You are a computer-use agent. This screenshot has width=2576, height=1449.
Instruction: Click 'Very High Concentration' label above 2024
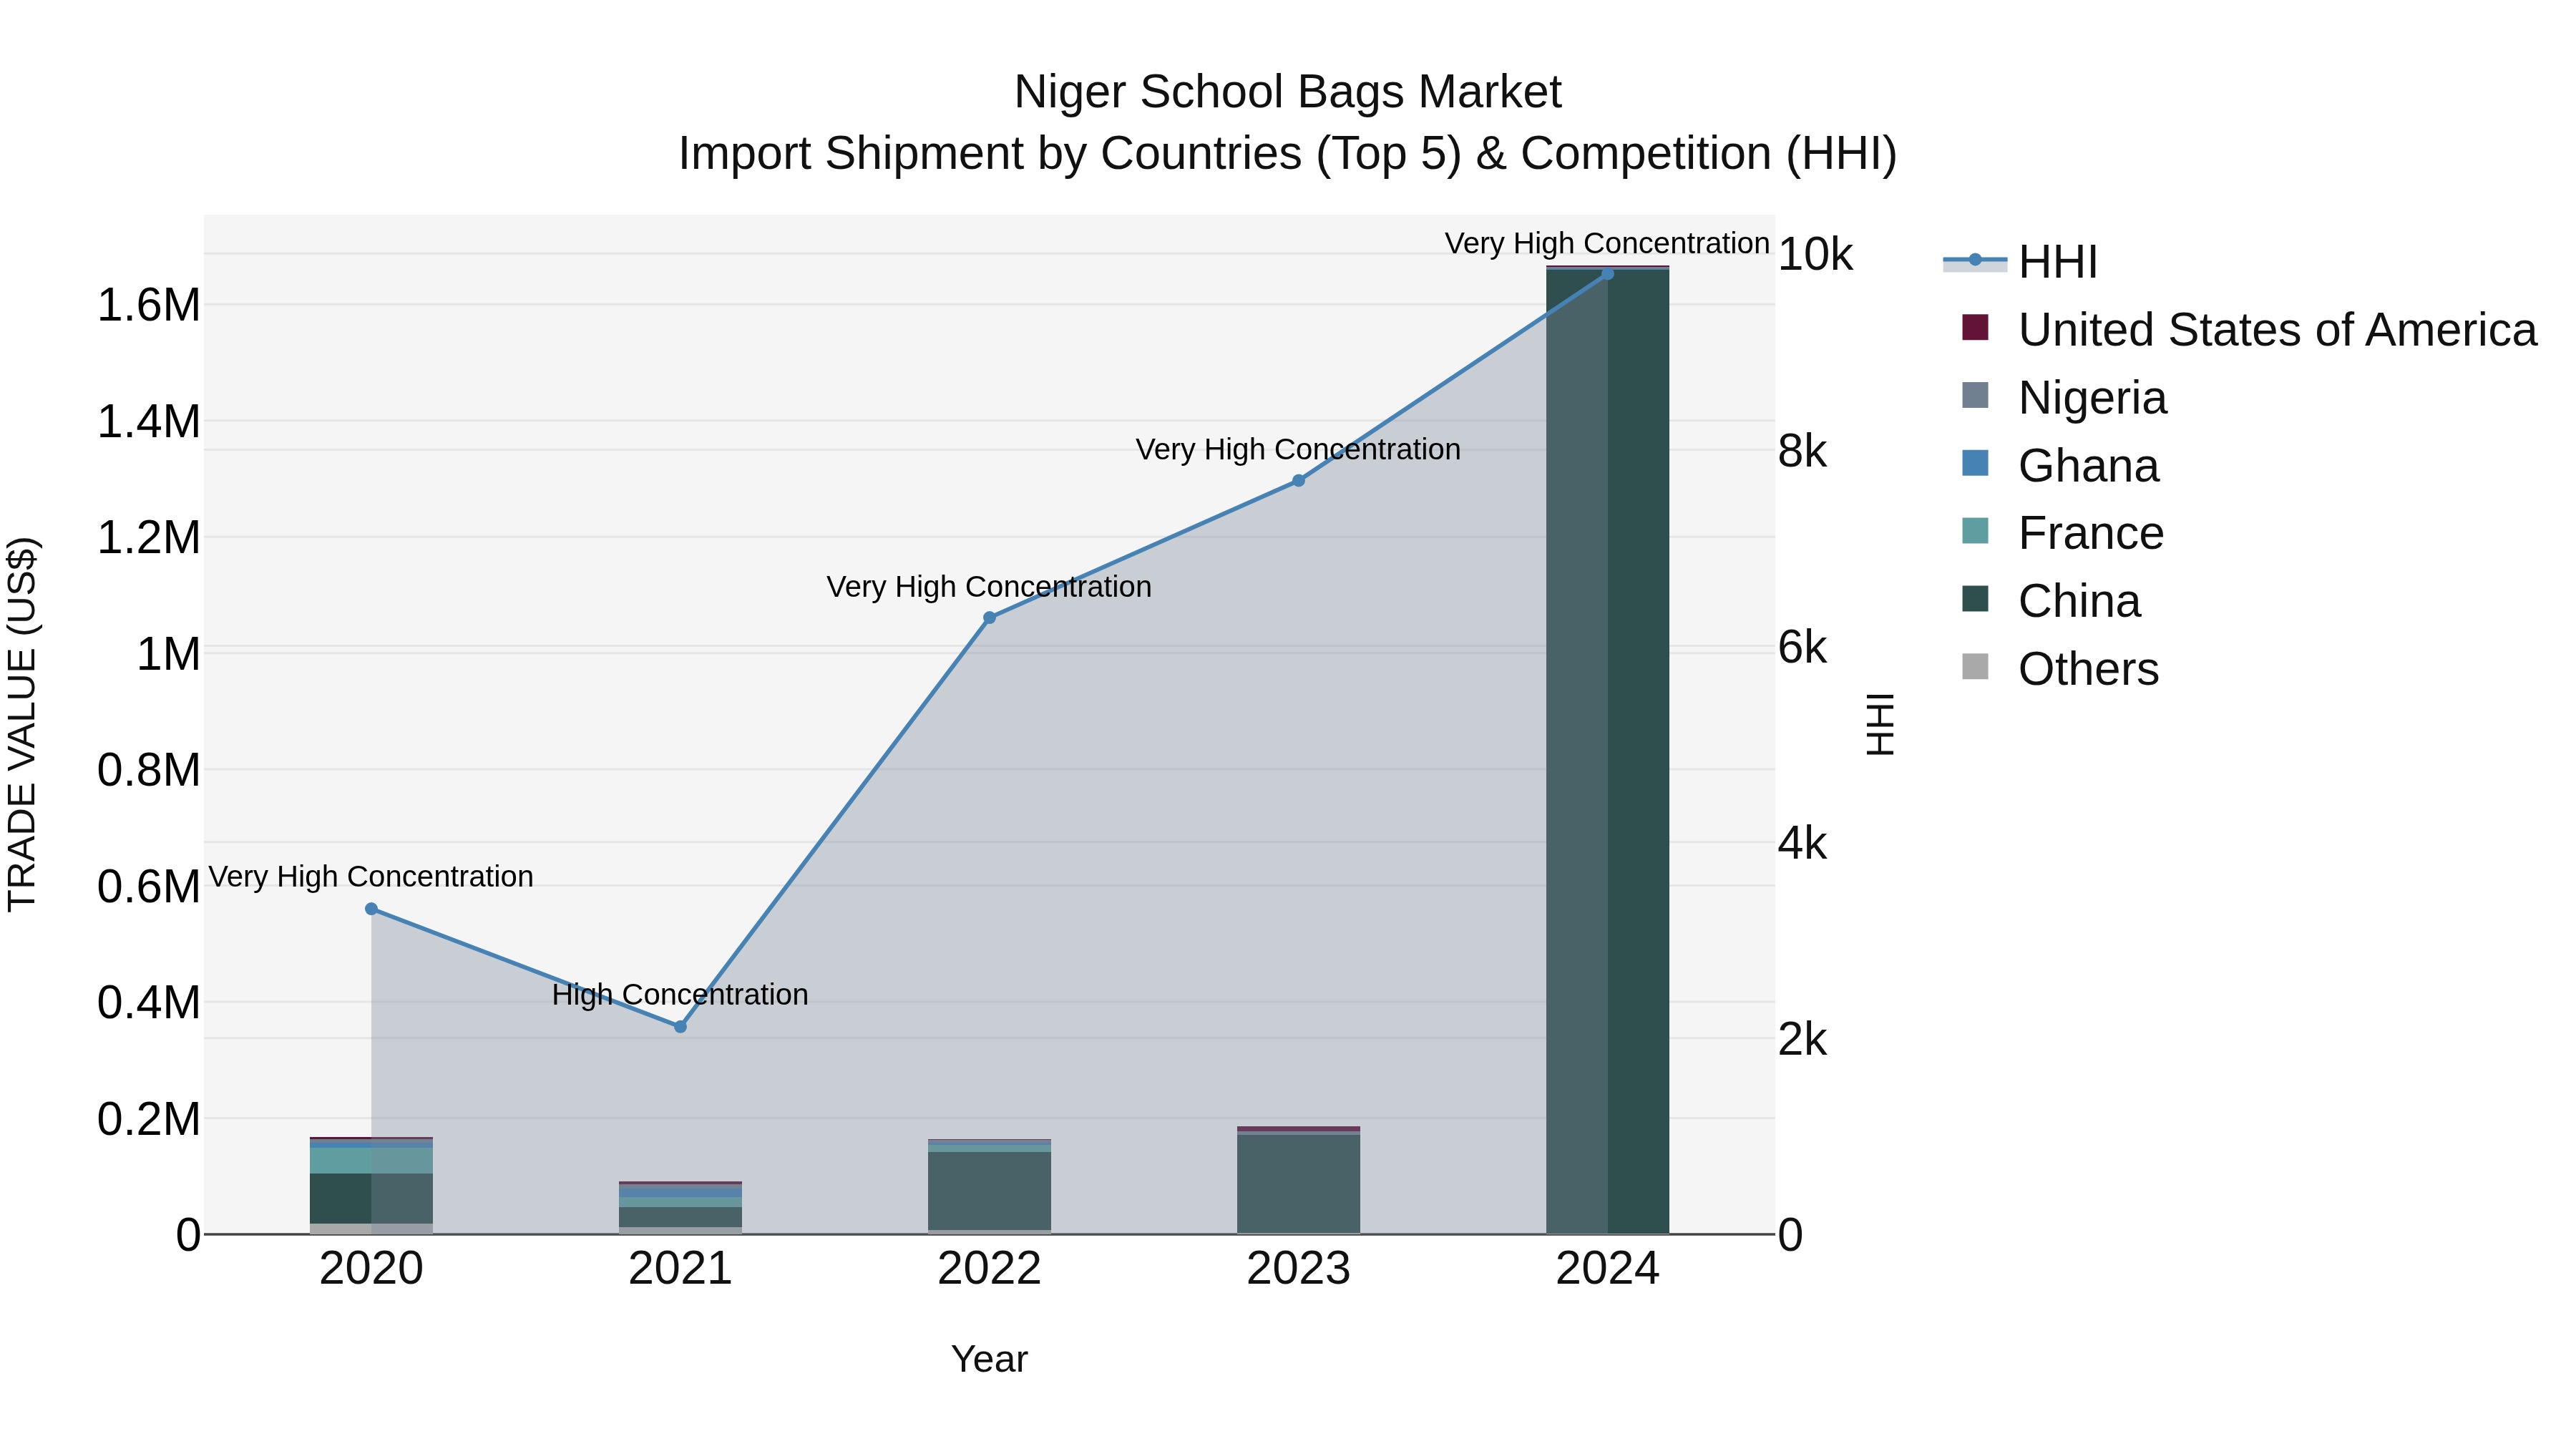coord(1607,244)
